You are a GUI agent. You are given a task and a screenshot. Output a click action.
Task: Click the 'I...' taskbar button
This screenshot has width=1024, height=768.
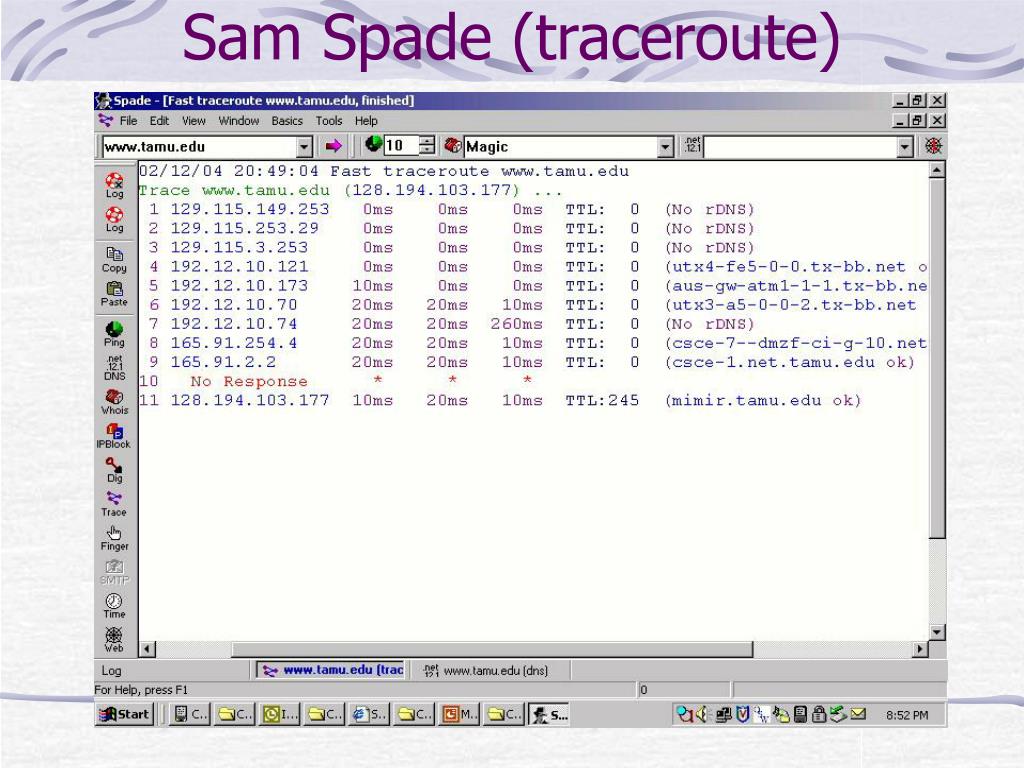click(280, 714)
